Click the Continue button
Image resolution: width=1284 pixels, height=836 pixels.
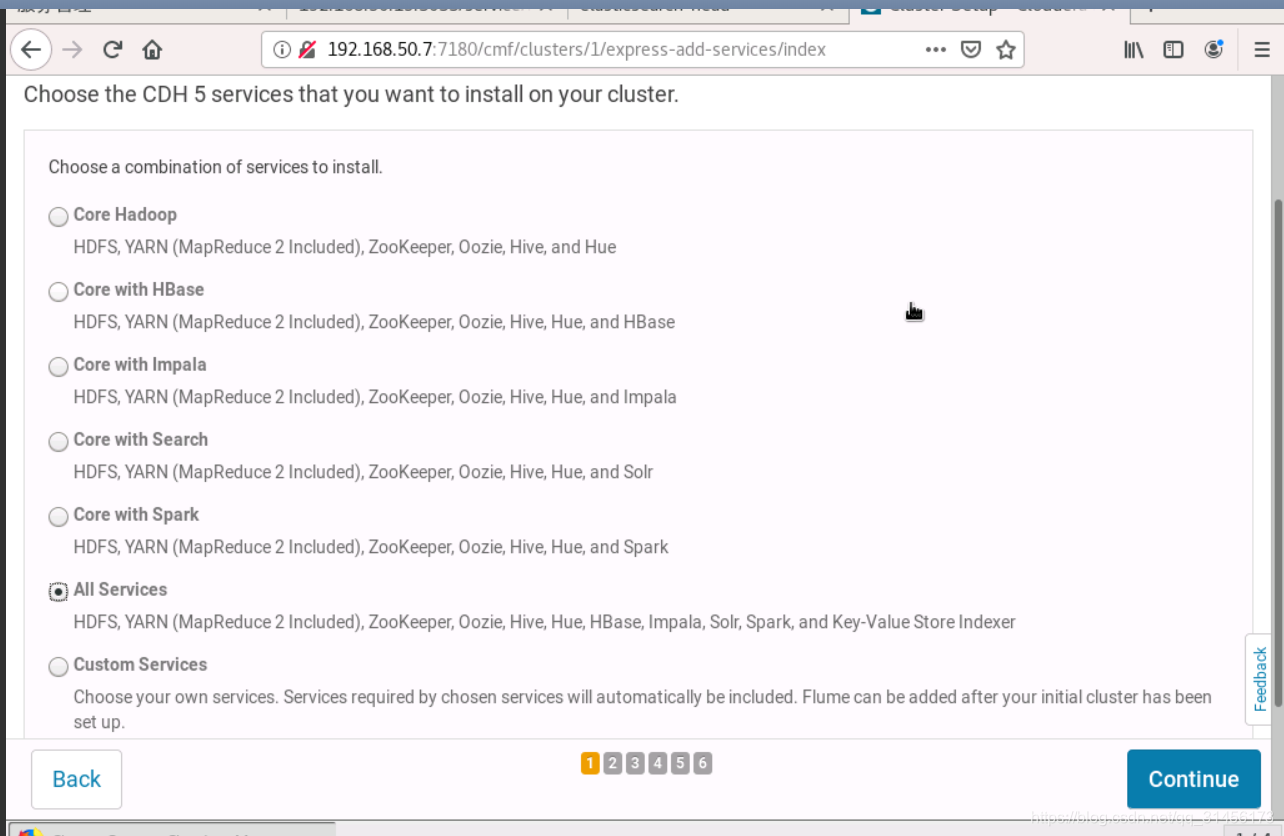(1193, 779)
